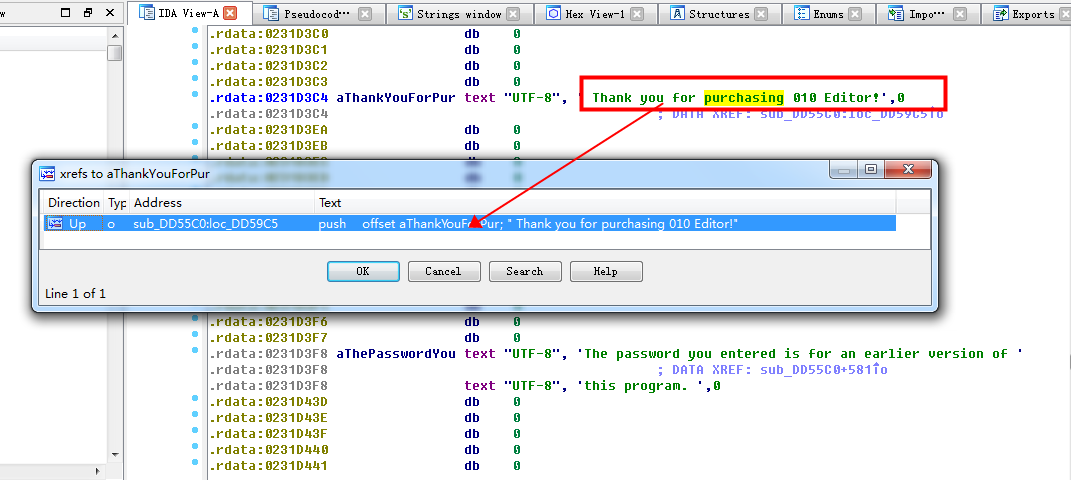Toggle breakpoint dot at .rdata:0231D3EA
1071x480 pixels.
[x=195, y=128]
